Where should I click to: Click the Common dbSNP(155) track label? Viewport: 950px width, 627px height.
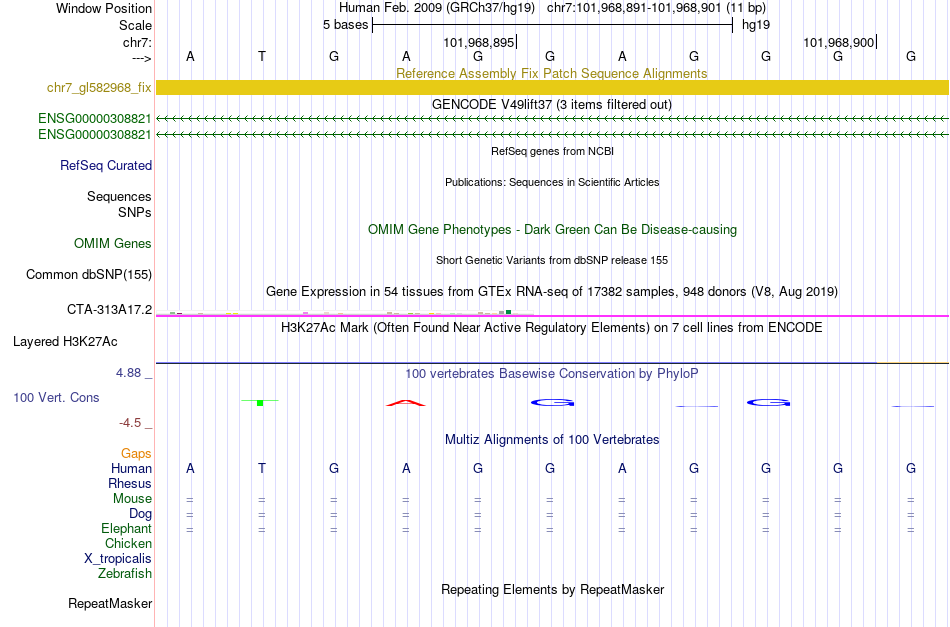pyautogui.click(x=89, y=274)
